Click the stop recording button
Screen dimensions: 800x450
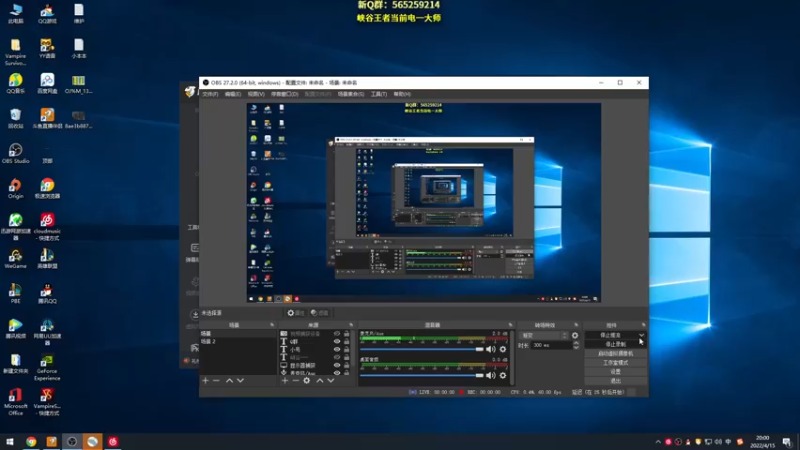(x=615, y=344)
